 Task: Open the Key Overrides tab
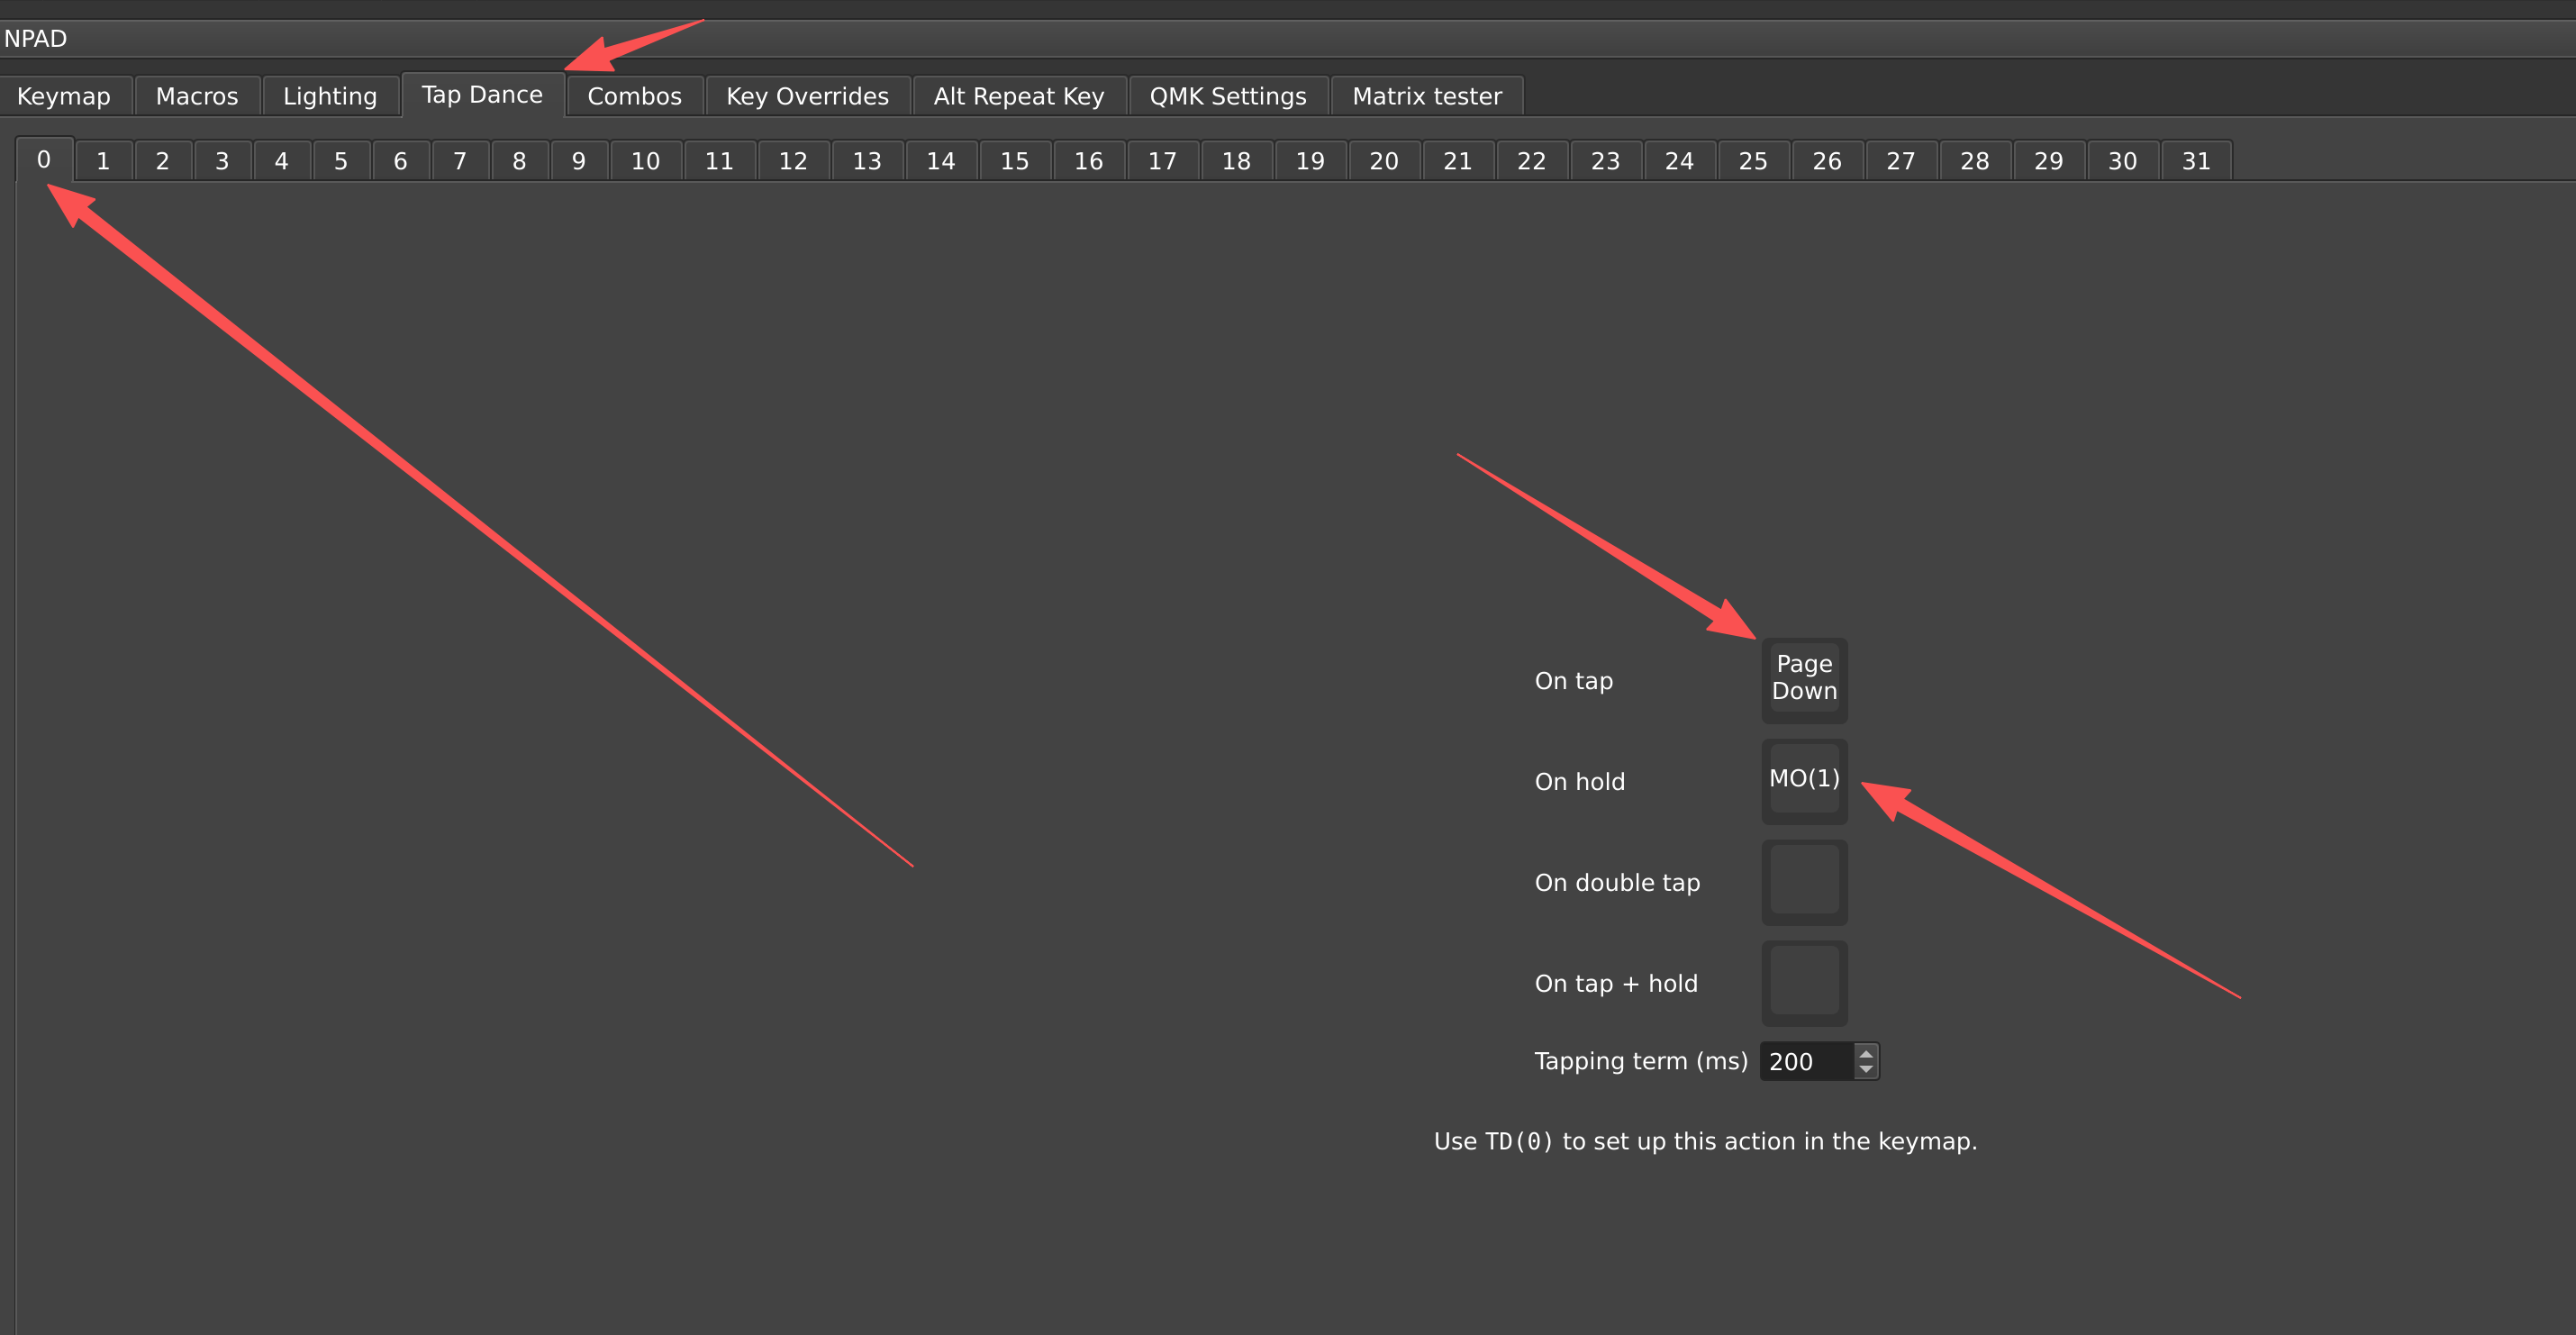(x=807, y=96)
